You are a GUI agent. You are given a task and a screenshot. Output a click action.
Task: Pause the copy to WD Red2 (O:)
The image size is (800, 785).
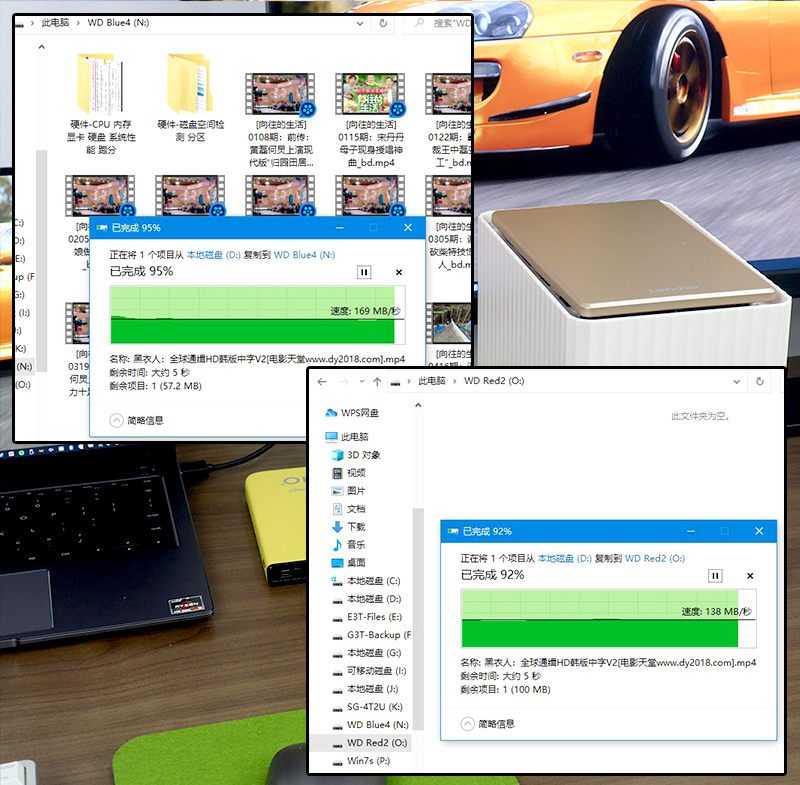point(715,576)
